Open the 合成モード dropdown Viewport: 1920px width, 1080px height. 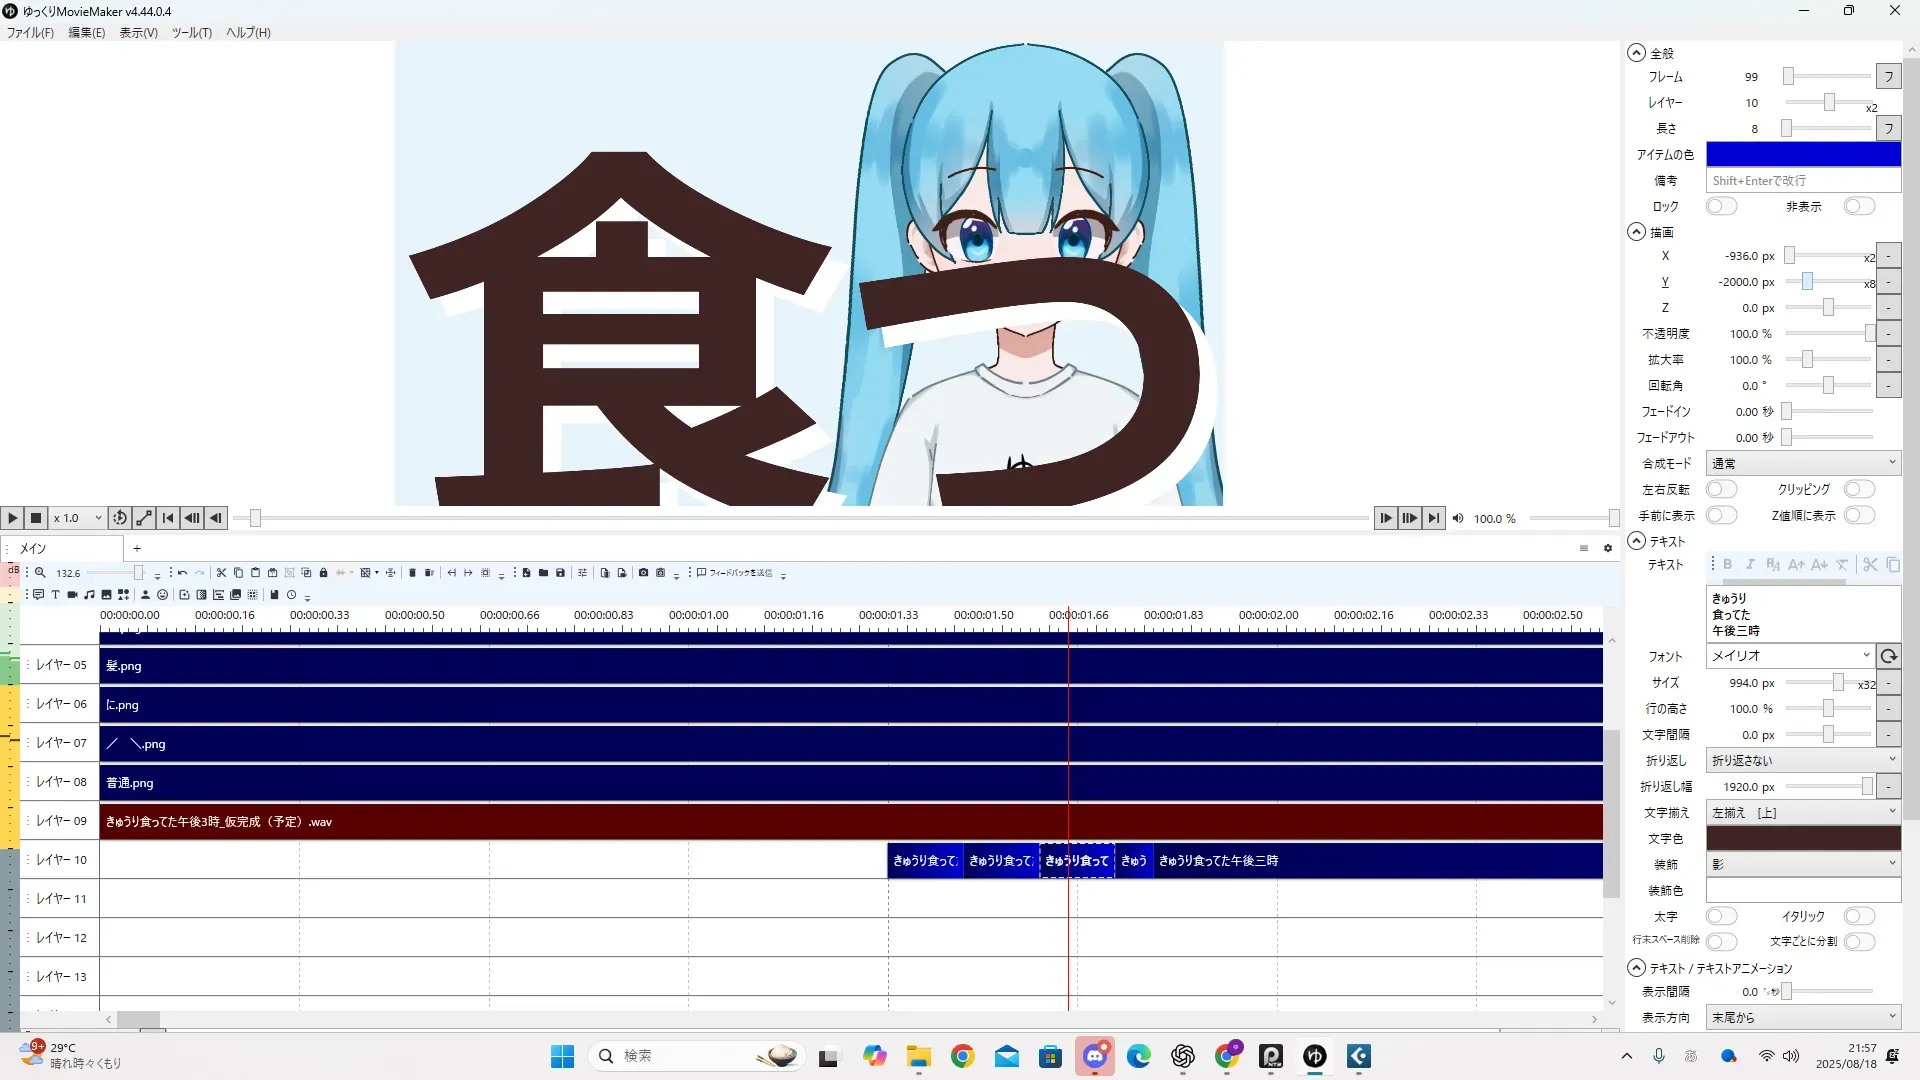tap(1802, 463)
